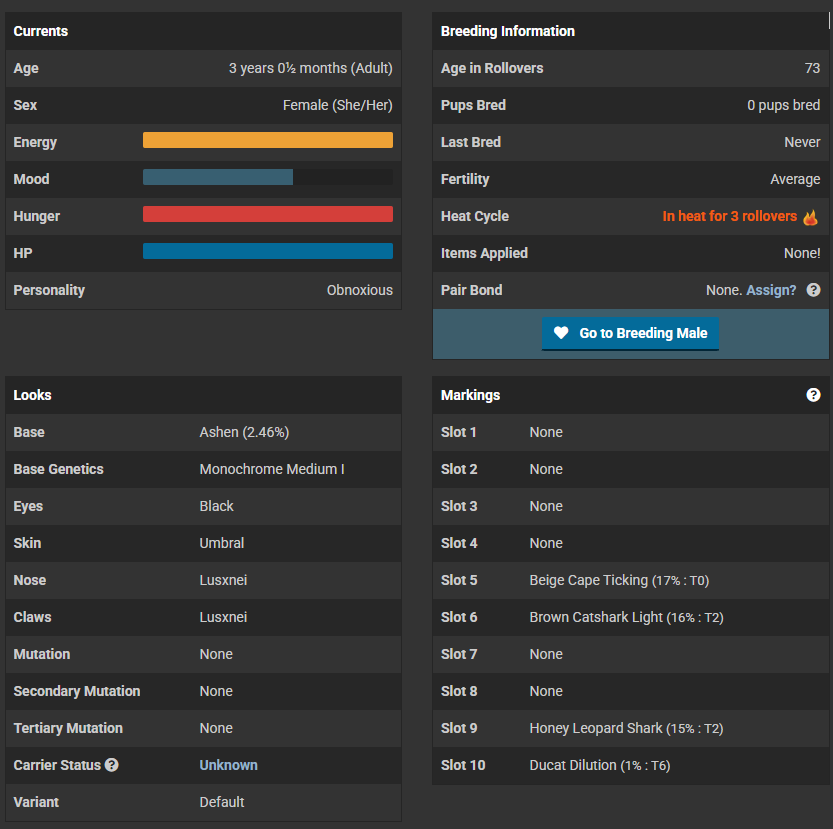Viewport: 833px width, 829px height.
Task: Click the Variant value Default
Action: pos(222,802)
